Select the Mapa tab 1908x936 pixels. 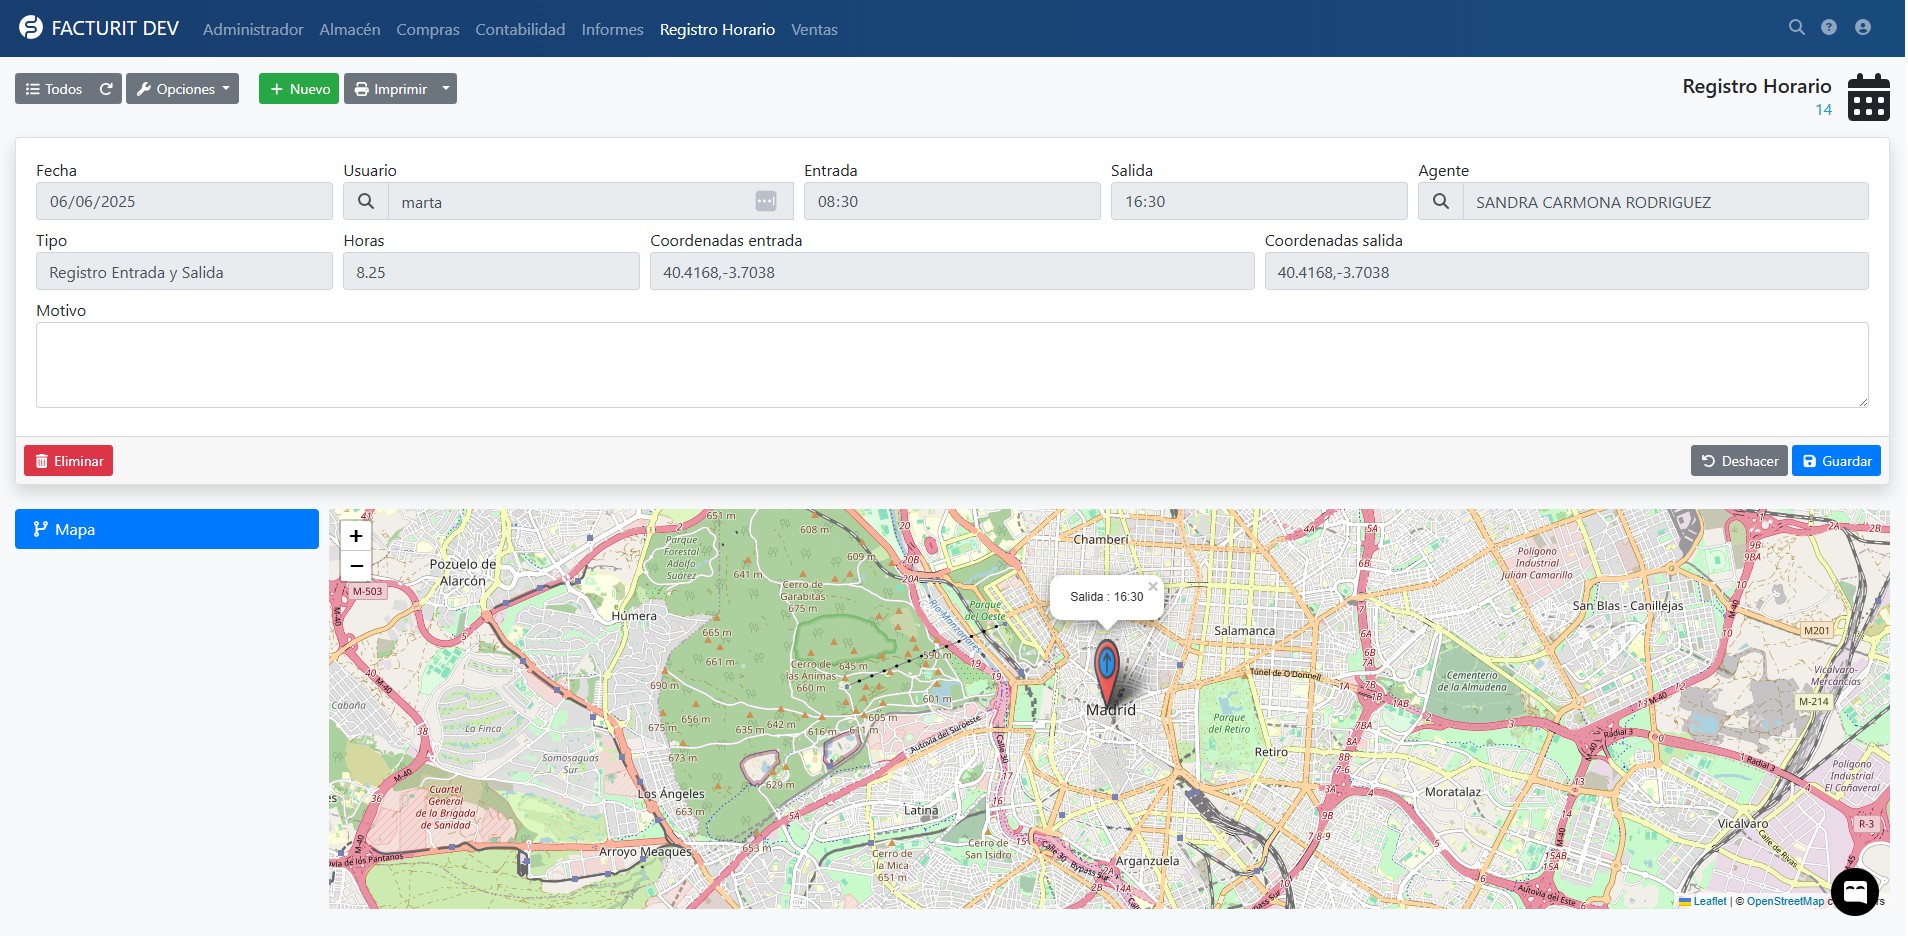tap(166, 529)
